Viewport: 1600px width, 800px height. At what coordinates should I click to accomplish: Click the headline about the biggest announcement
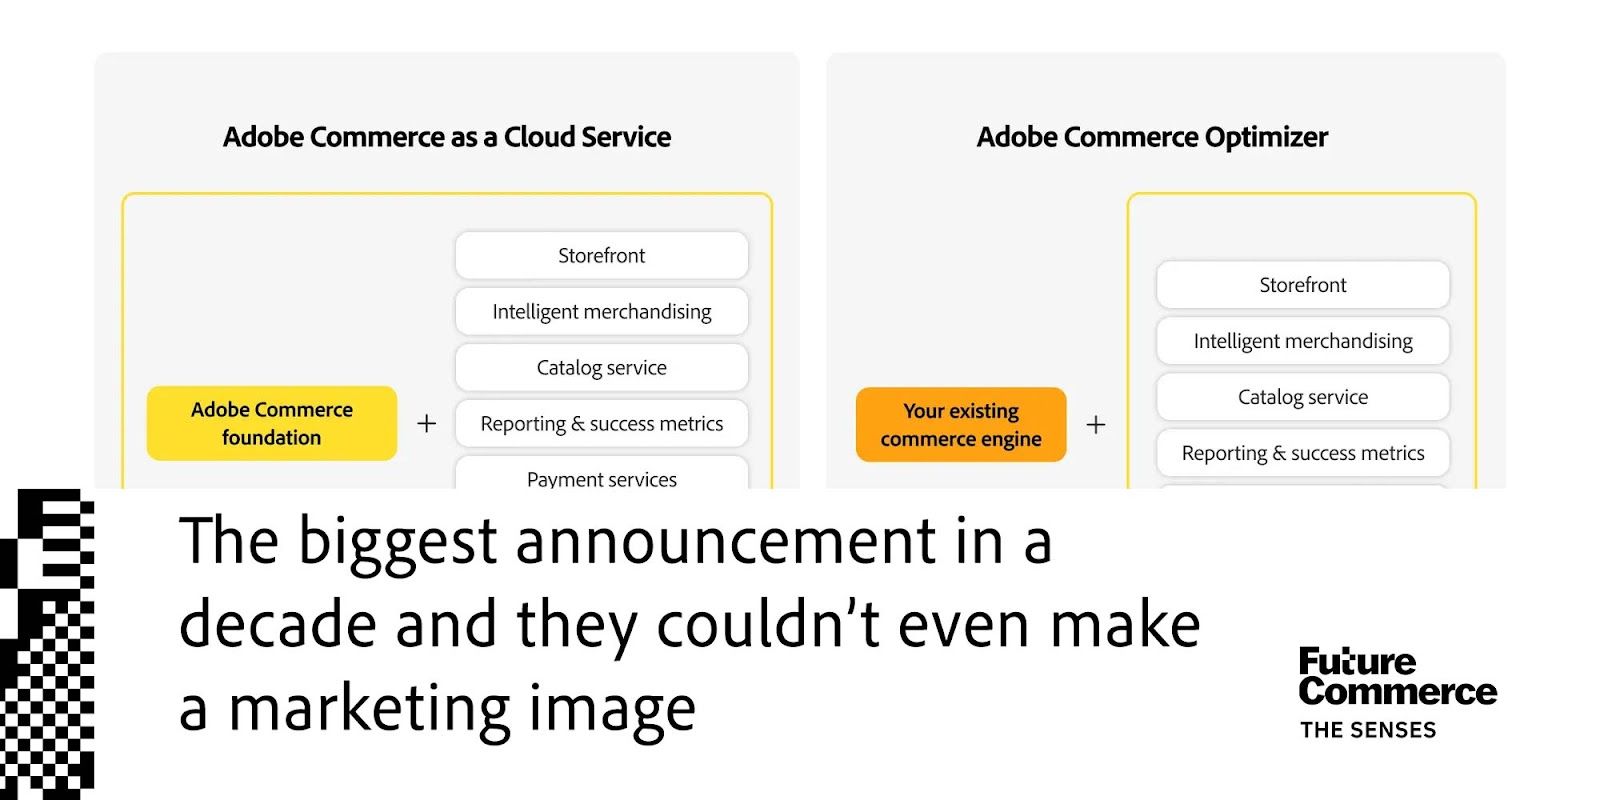pyautogui.click(x=690, y=625)
